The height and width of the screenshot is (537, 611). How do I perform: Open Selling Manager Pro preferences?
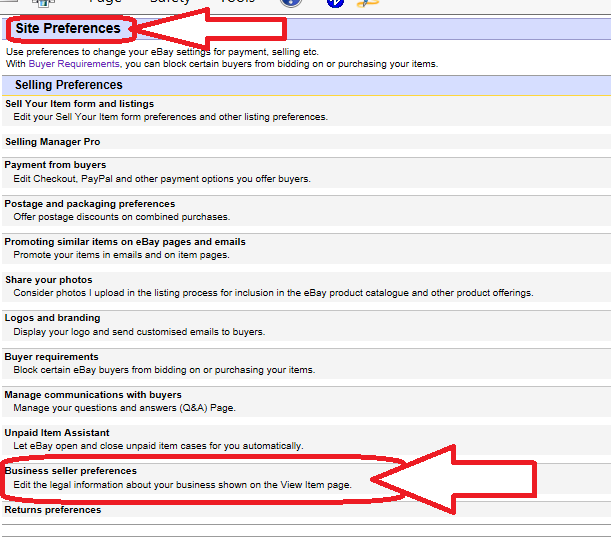click(52, 142)
